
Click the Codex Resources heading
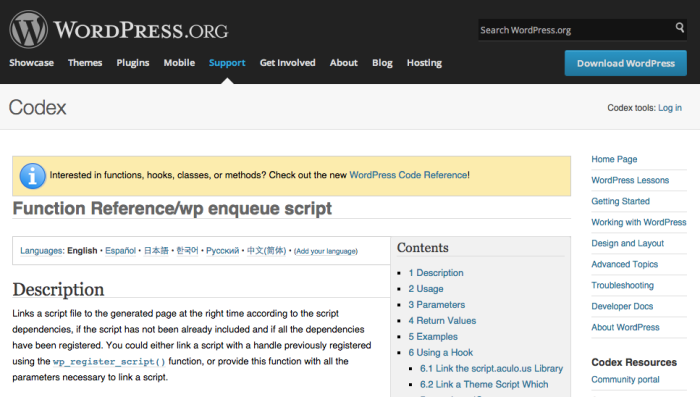click(x=634, y=362)
